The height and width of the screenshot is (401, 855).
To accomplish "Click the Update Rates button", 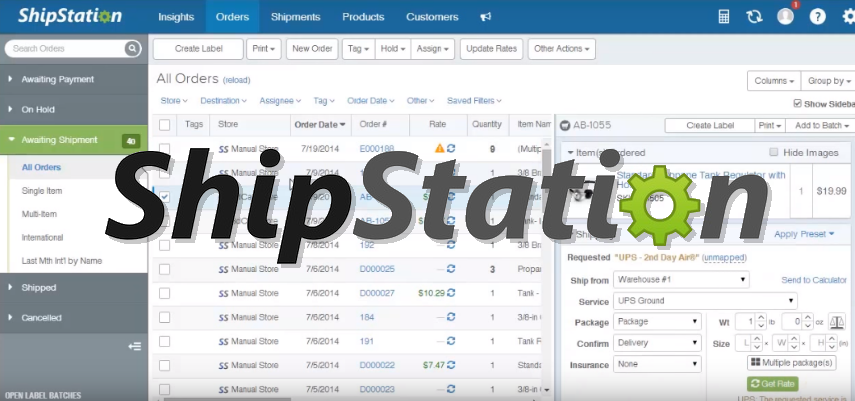I will (491, 49).
